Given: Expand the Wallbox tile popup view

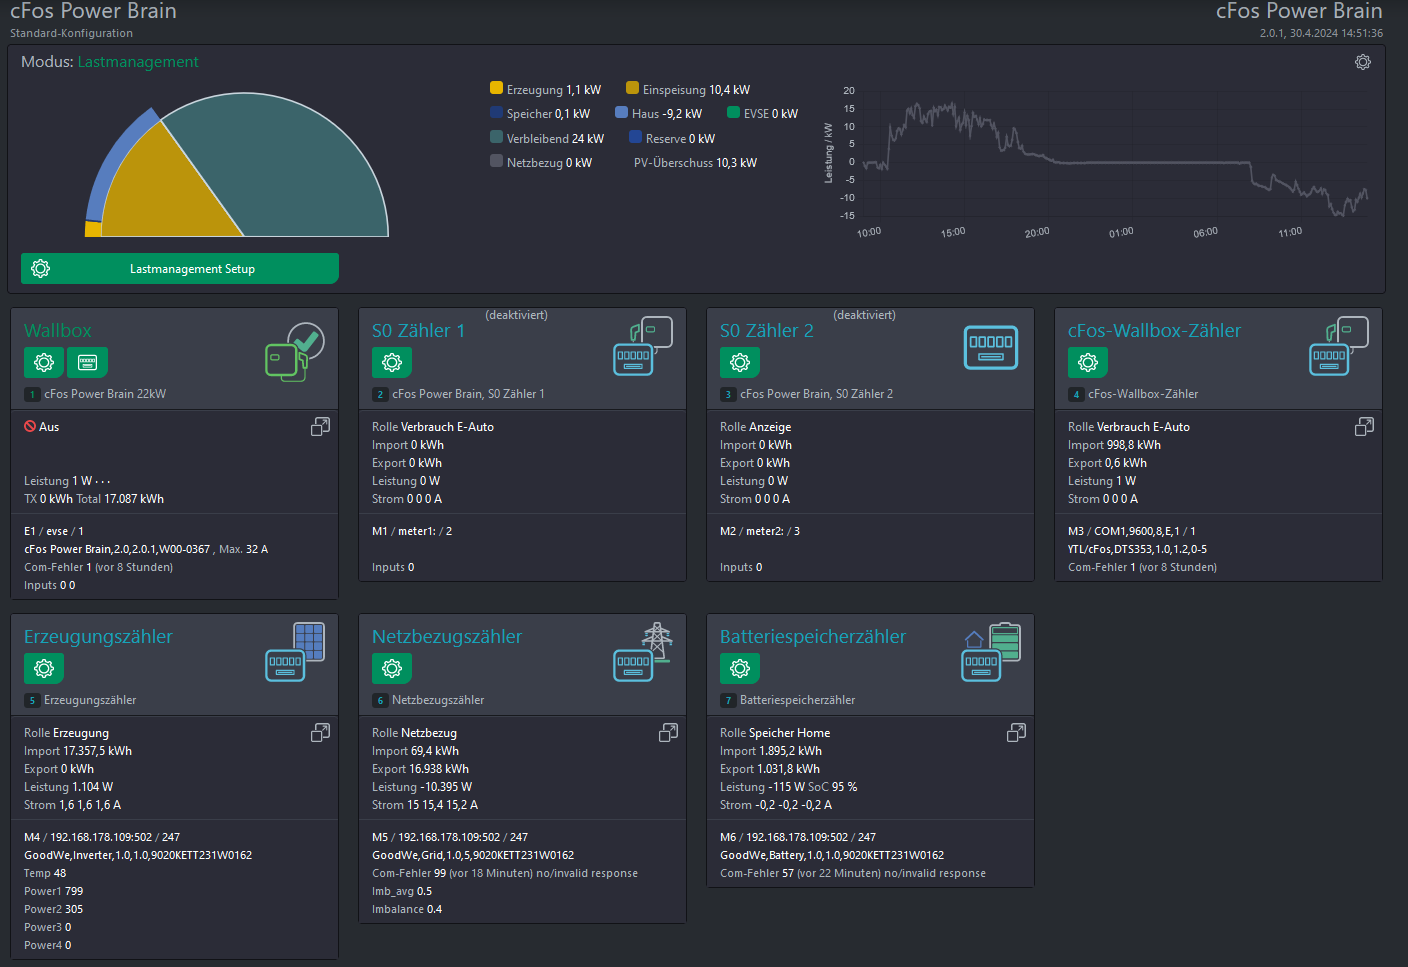Looking at the screenshot, I should 320,427.
